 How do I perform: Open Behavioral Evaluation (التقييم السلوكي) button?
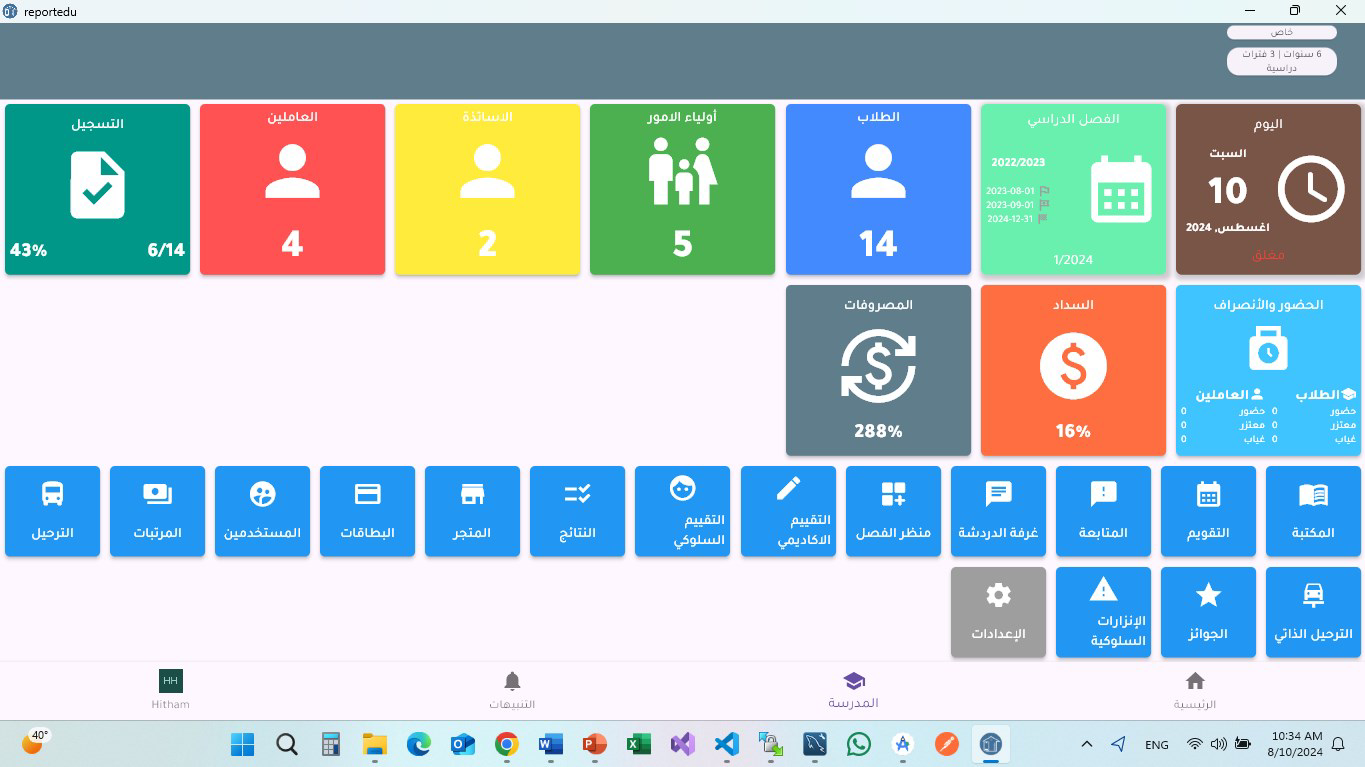(682, 511)
